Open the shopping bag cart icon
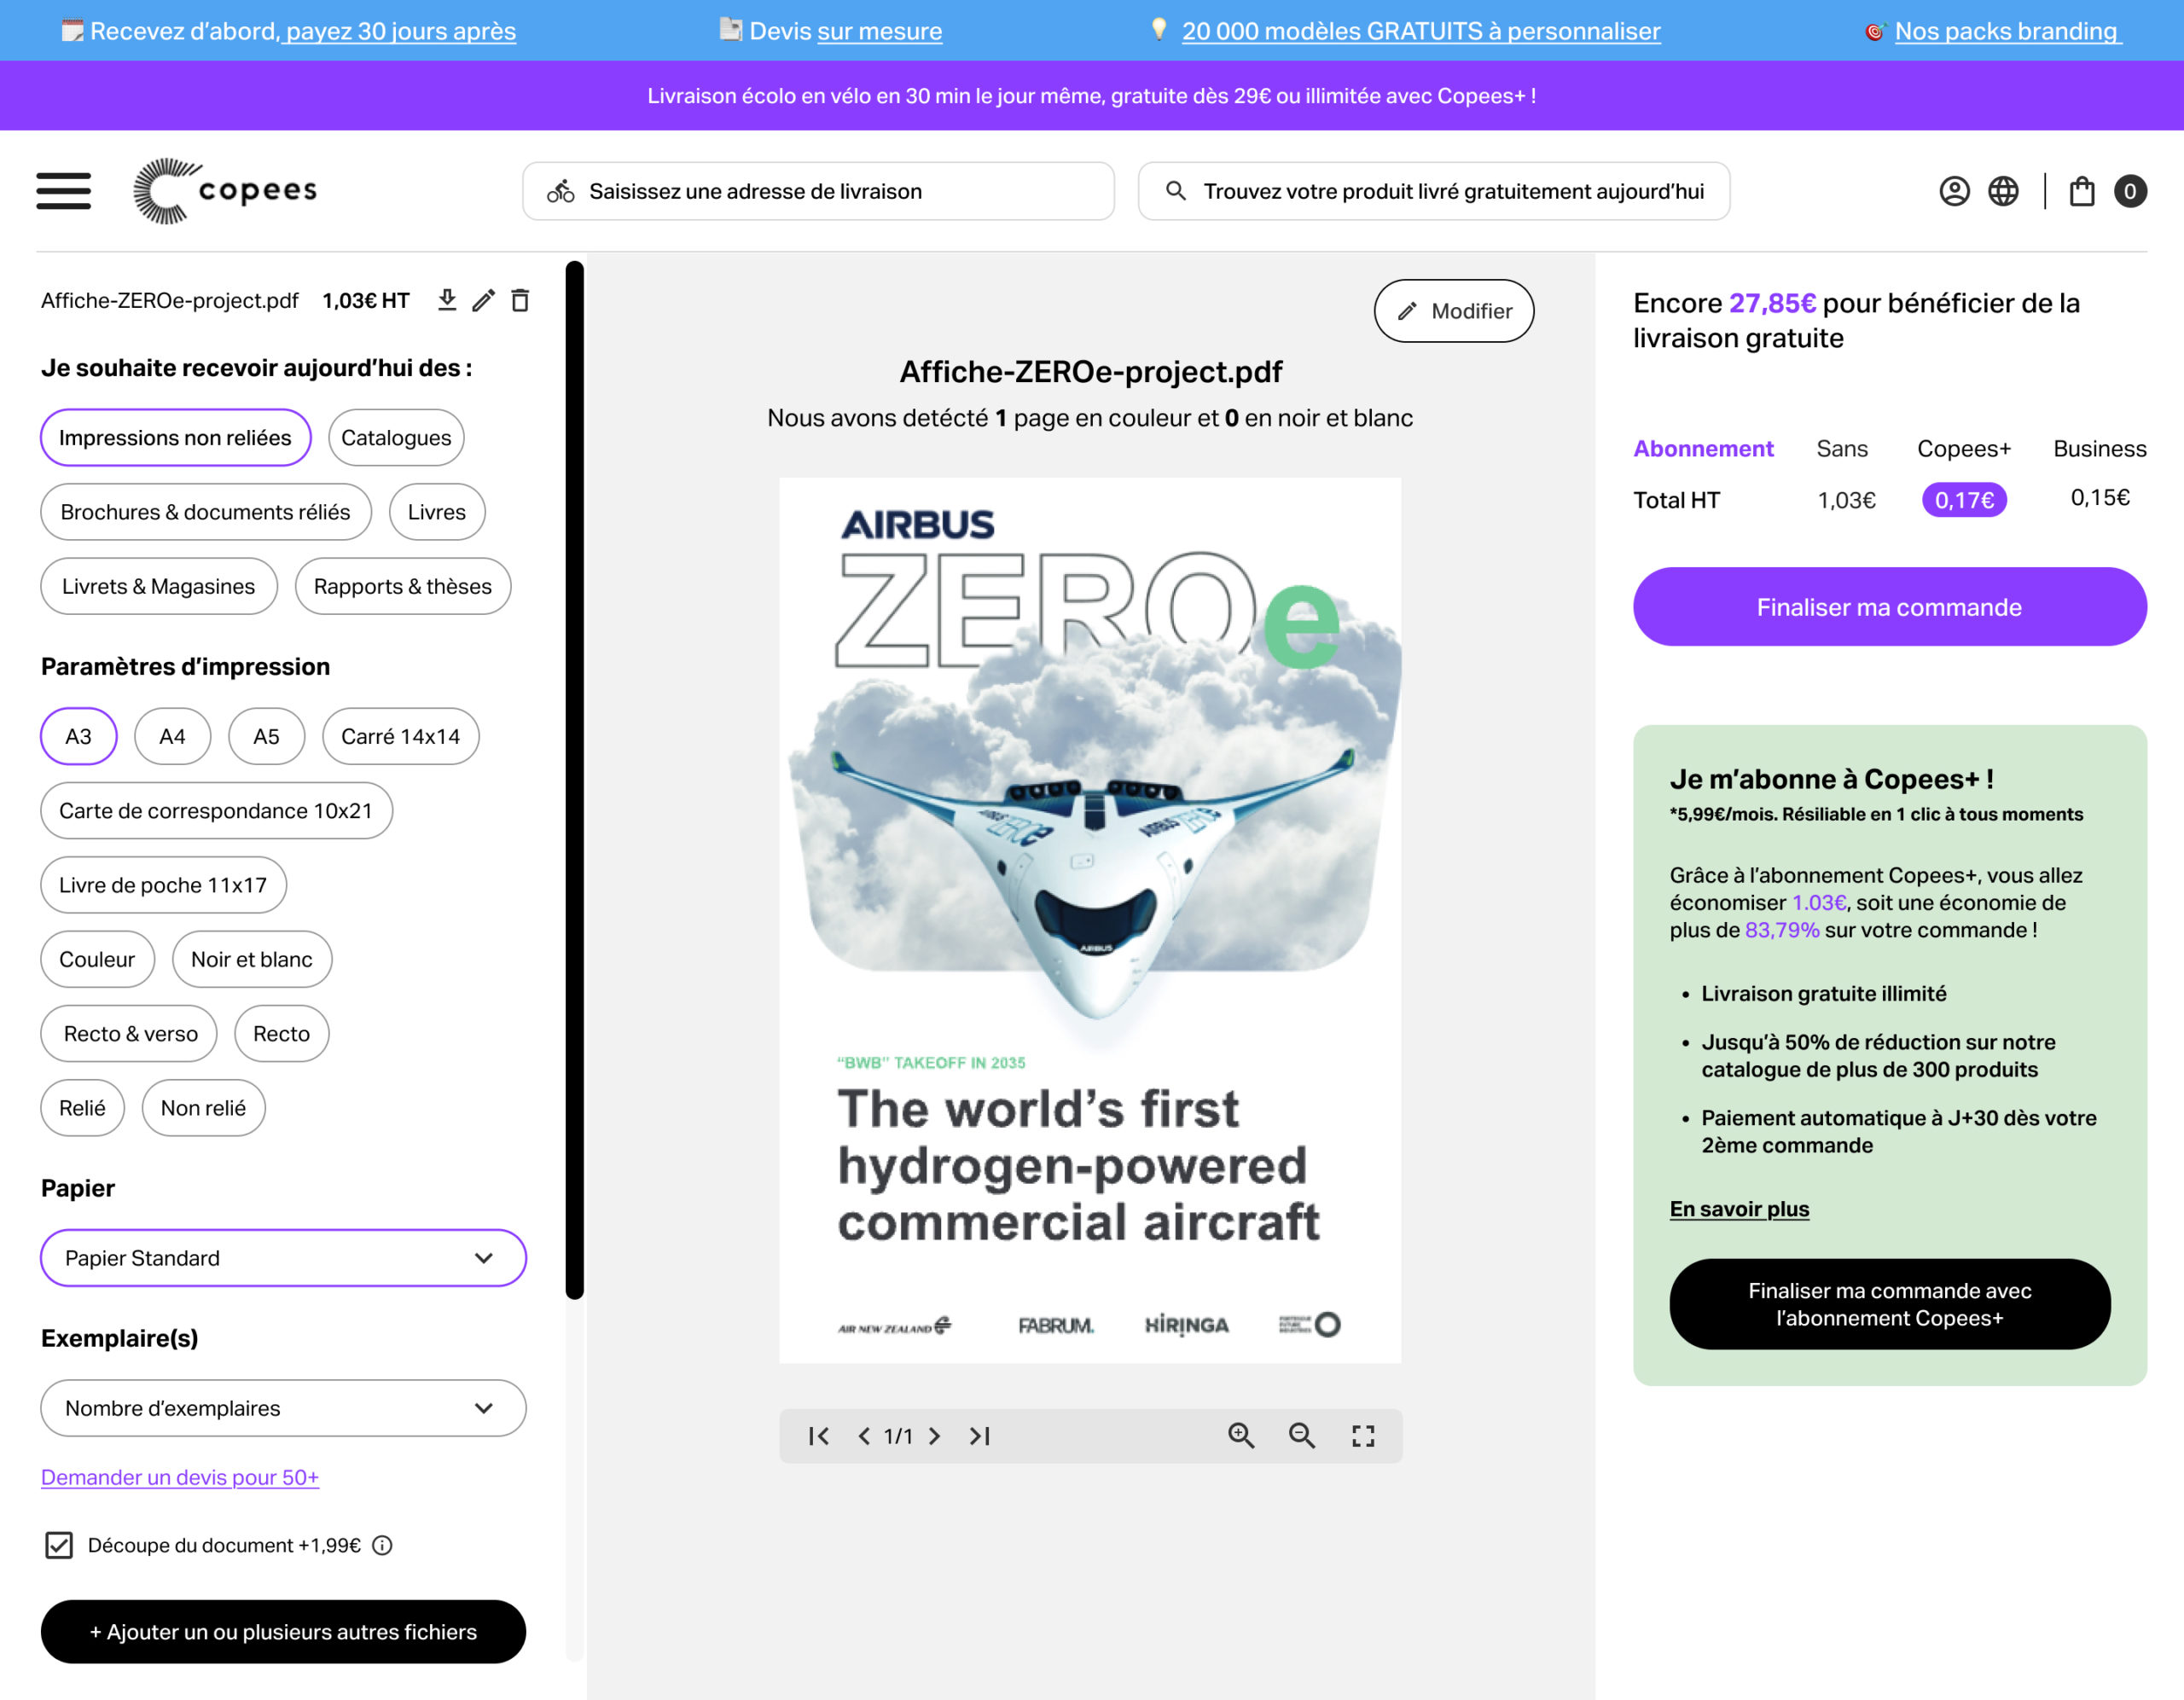The height and width of the screenshot is (1700, 2184). pyautogui.click(x=2082, y=191)
